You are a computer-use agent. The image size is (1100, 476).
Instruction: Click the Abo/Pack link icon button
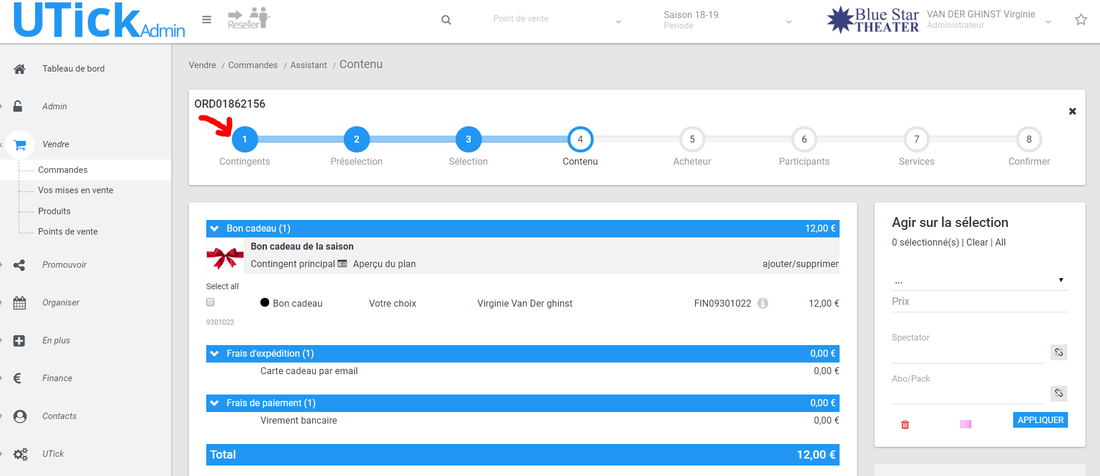(1059, 393)
